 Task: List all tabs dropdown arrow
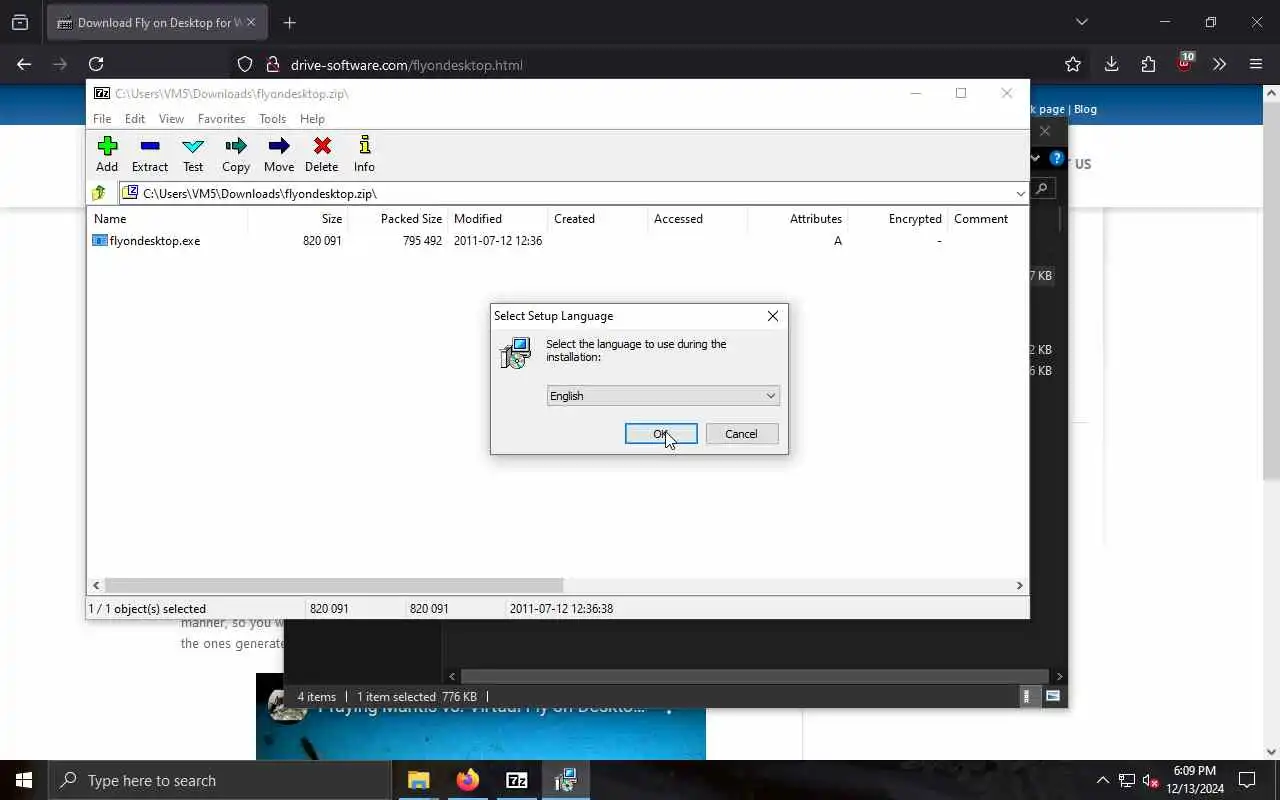click(x=1081, y=22)
